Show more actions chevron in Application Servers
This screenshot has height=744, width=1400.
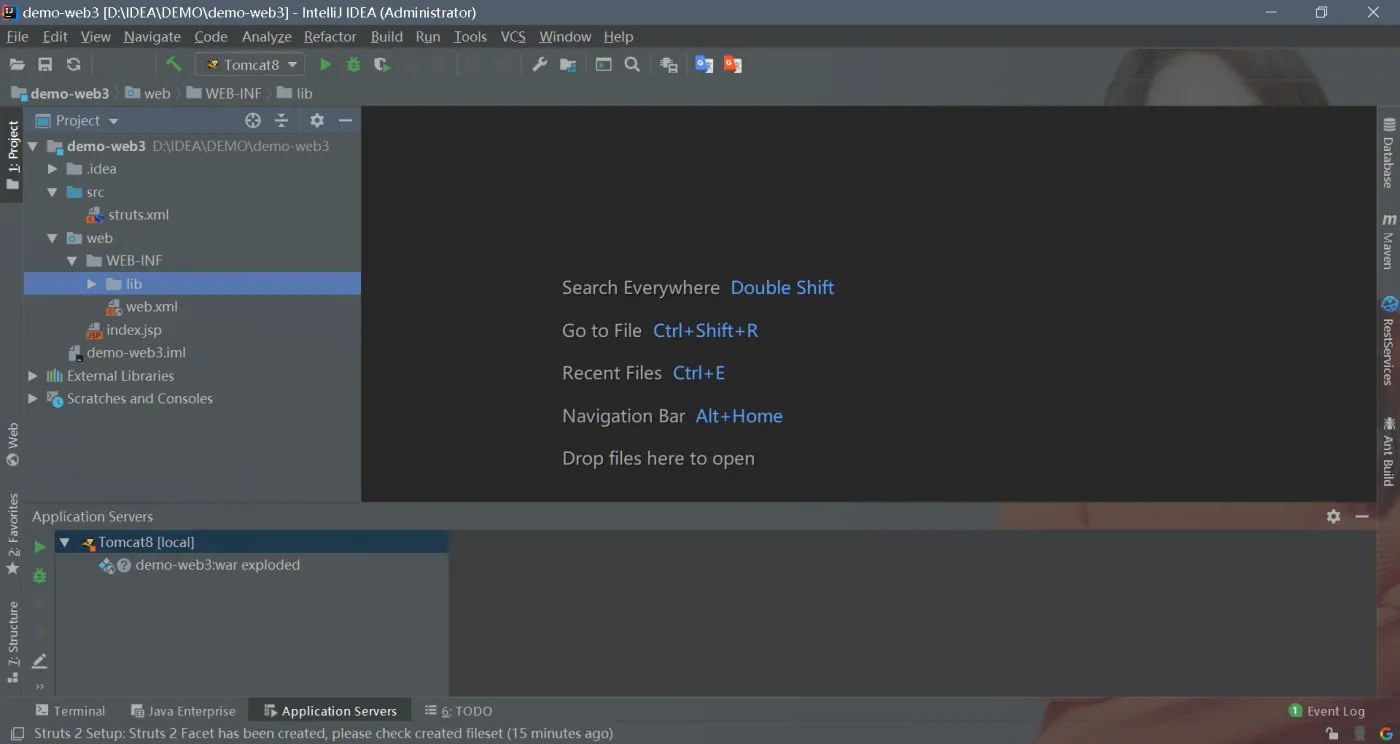pos(39,686)
